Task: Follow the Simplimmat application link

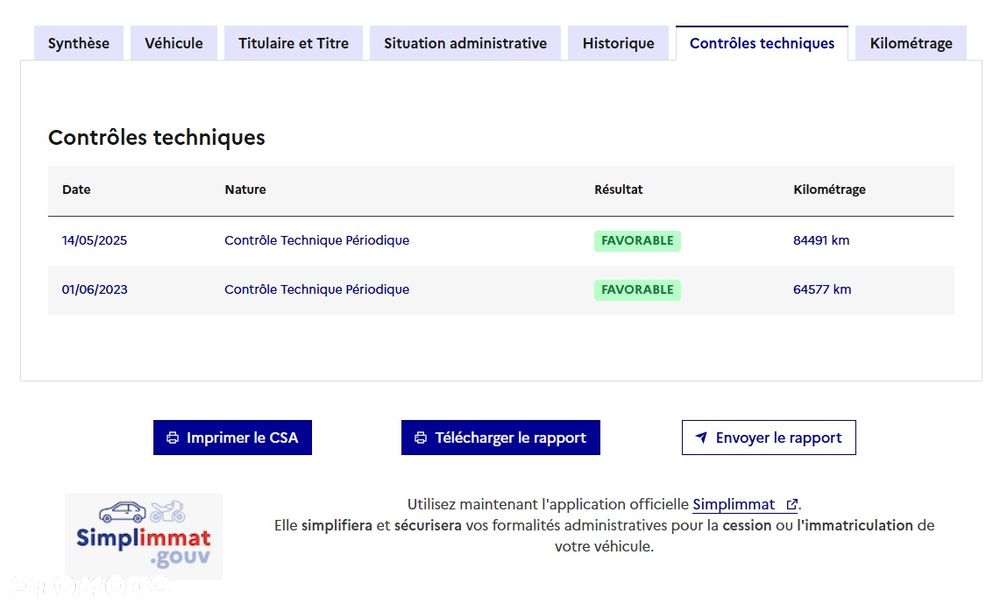Action: [x=734, y=505]
